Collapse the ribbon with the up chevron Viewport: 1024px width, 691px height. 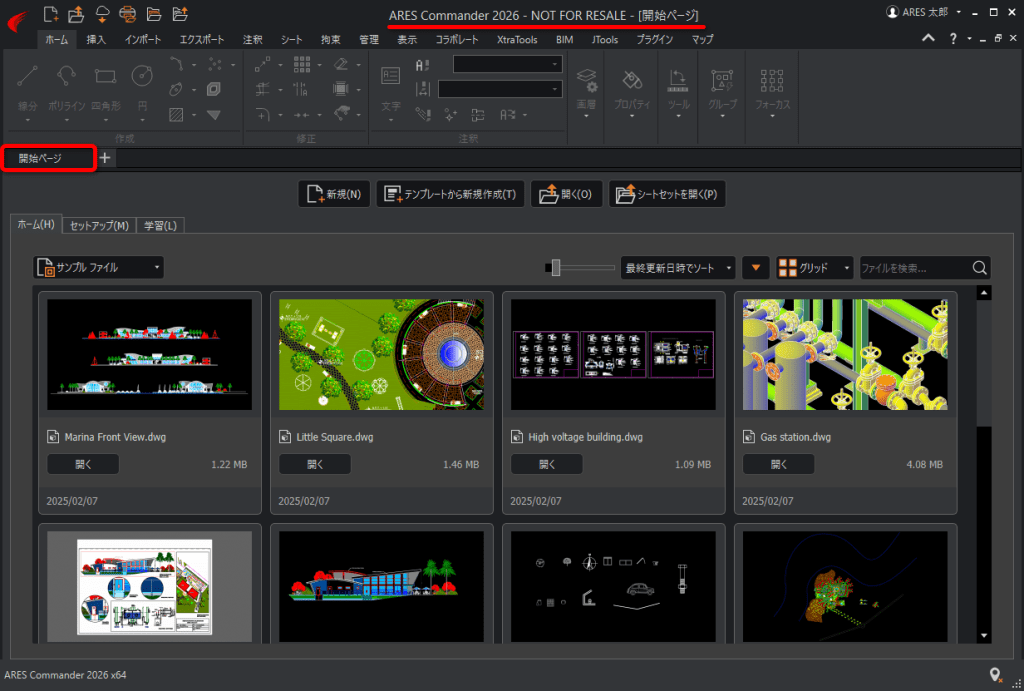(929, 39)
